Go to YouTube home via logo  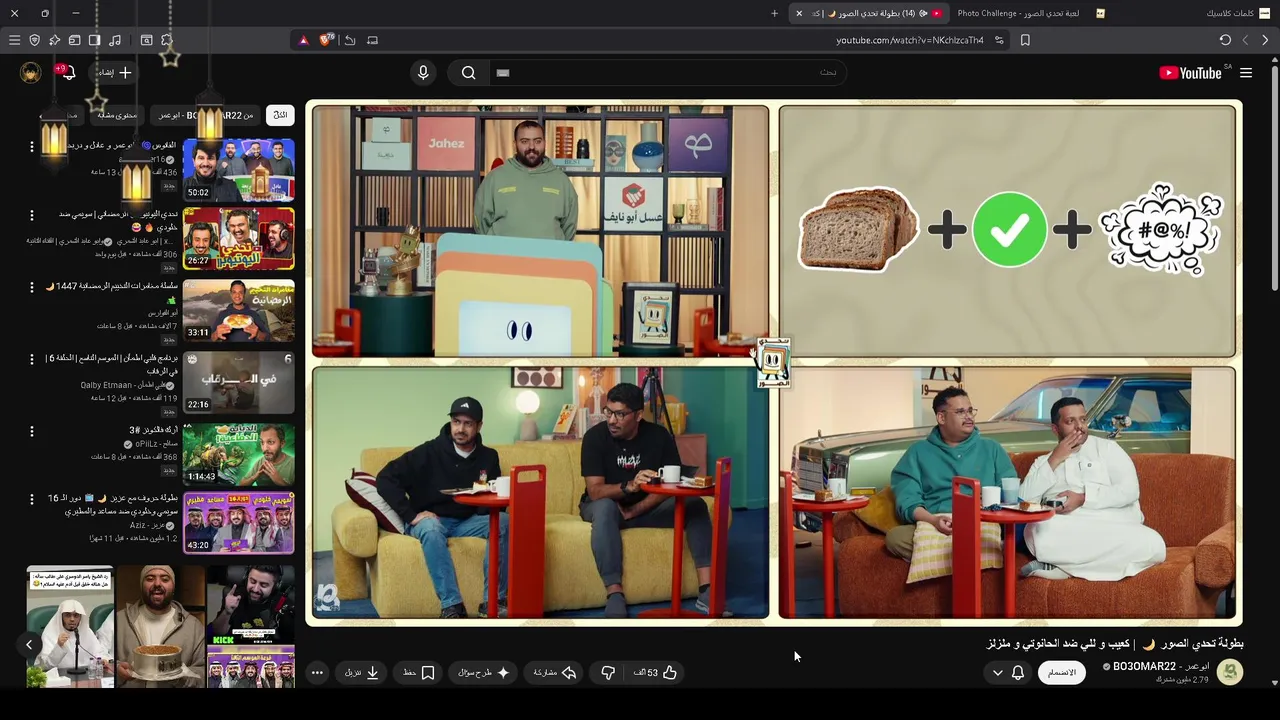(x=1190, y=73)
